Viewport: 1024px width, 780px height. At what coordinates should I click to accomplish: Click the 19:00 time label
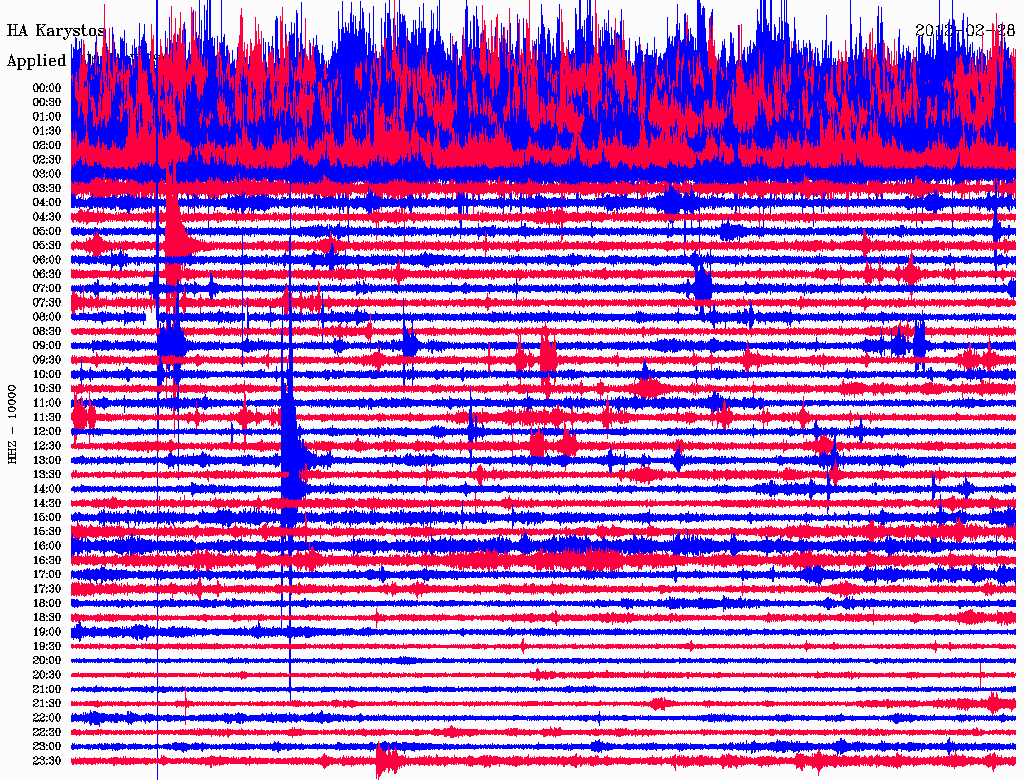tap(47, 632)
